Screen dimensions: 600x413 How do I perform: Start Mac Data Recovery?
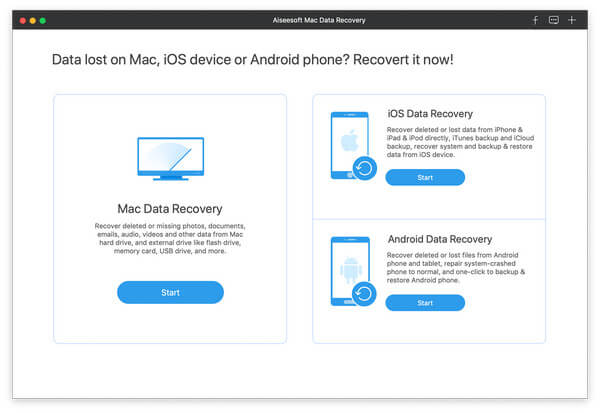(170, 292)
